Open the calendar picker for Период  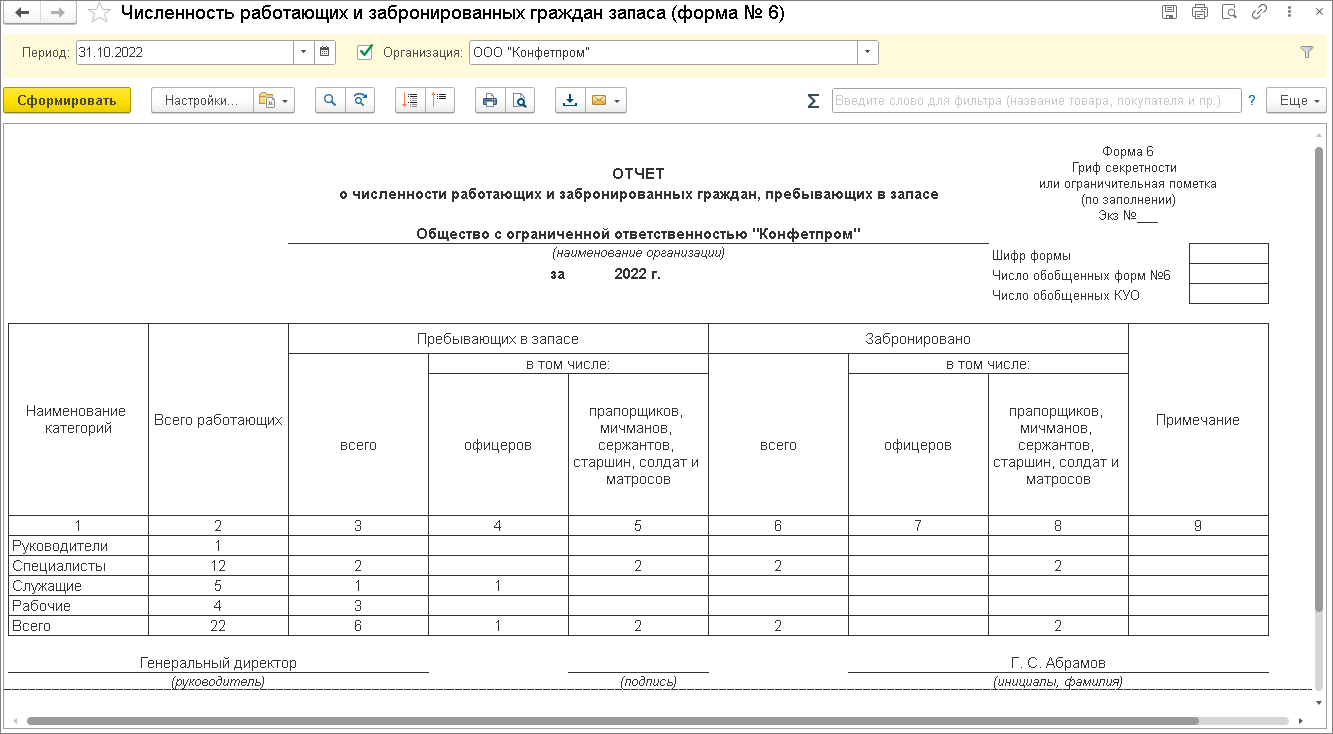coord(324,52)
